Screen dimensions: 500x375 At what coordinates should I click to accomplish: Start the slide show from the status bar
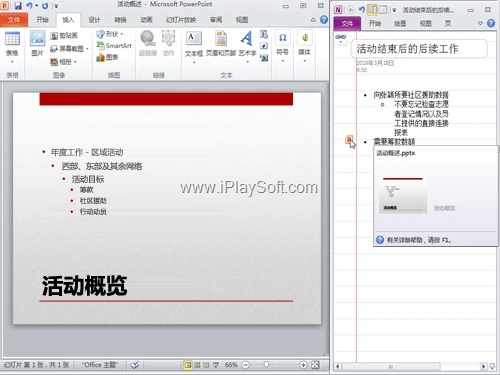point(216,365)
